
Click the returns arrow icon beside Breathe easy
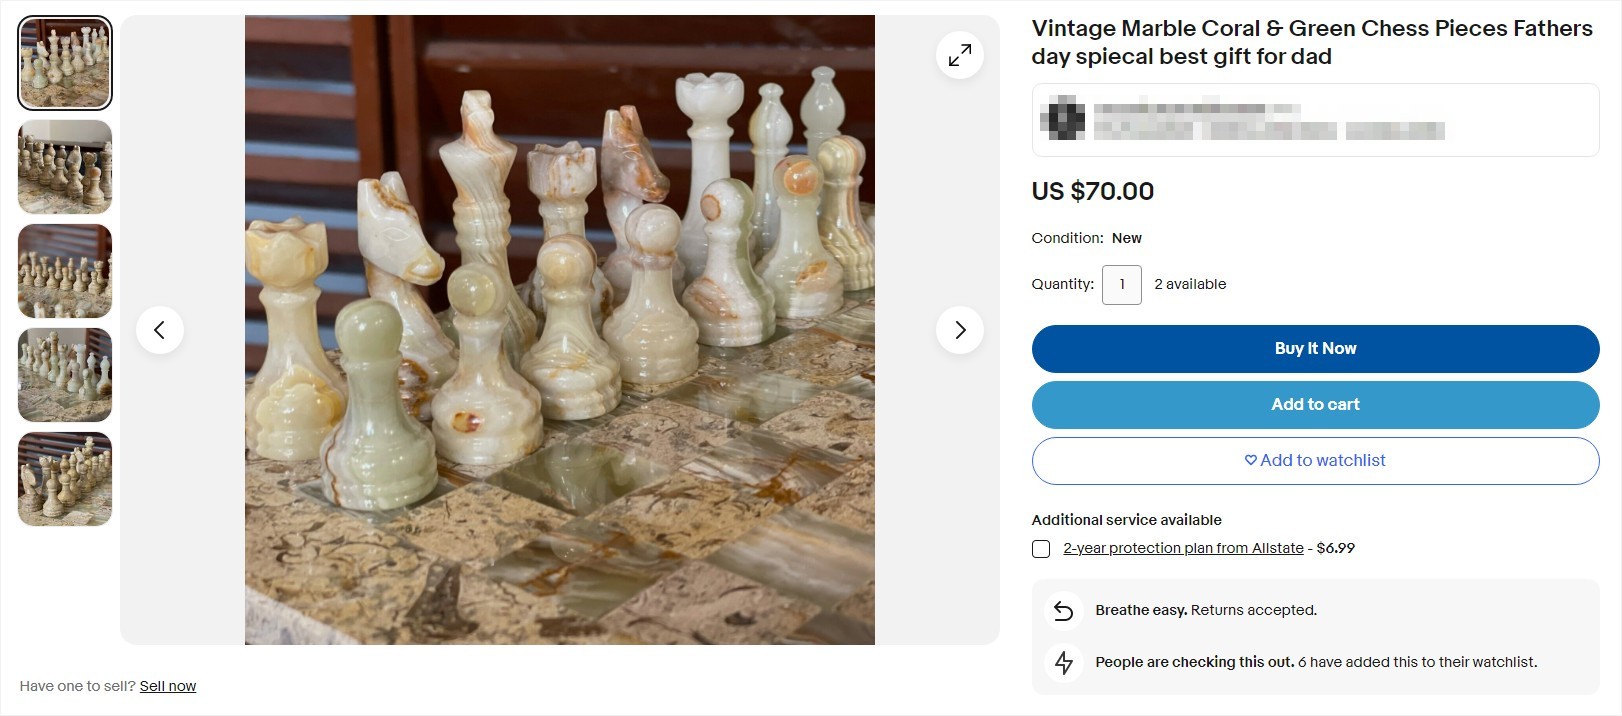1064,609
